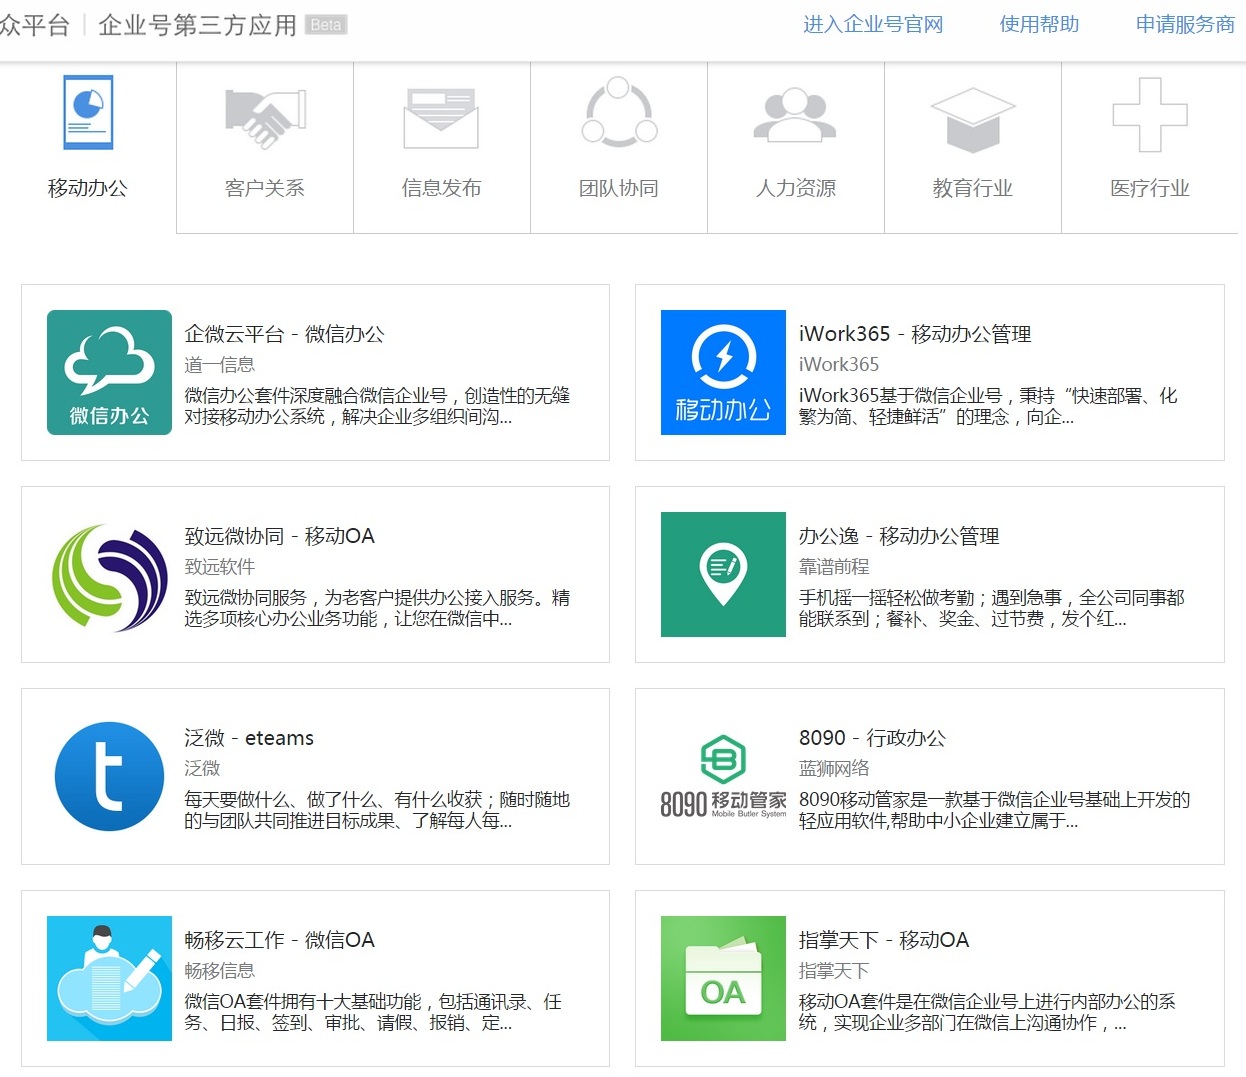Click the vendor name 畅移信息

pyautogui.click(x=220, y=971)
